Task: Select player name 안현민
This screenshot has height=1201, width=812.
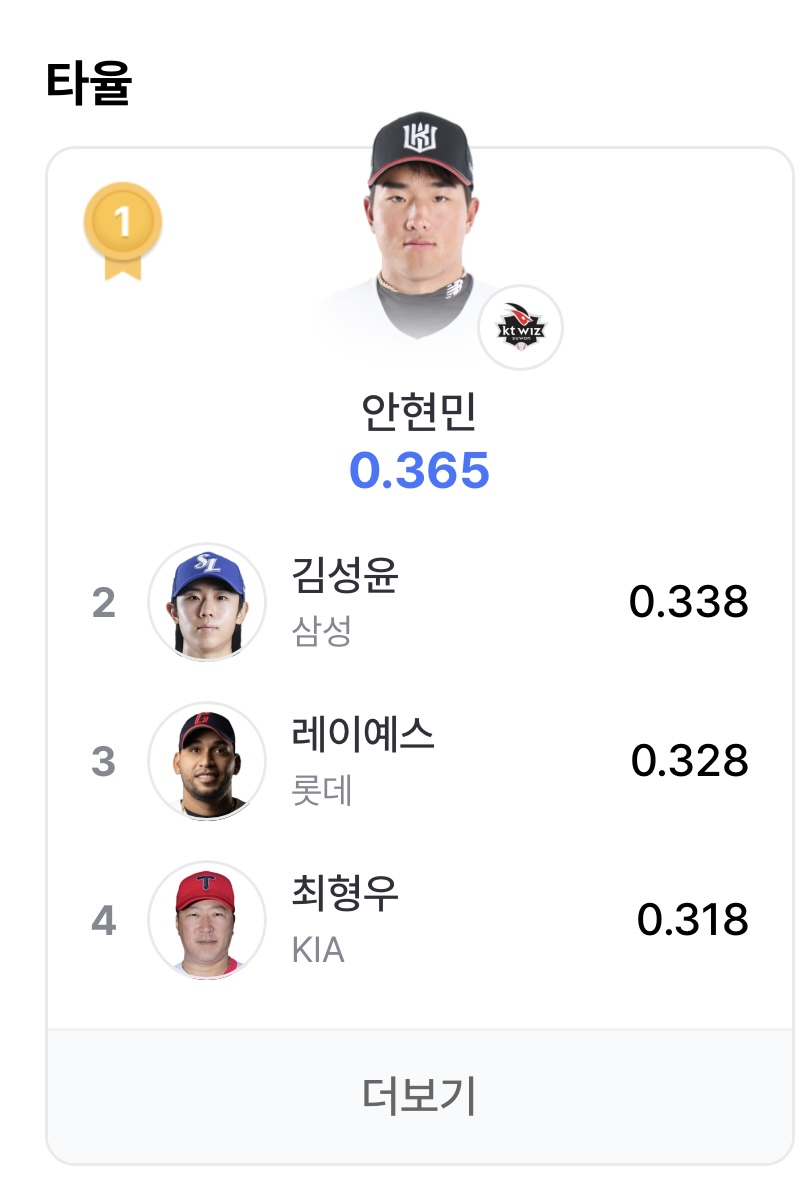Action: pyautogui.click(x=419, y=411)
